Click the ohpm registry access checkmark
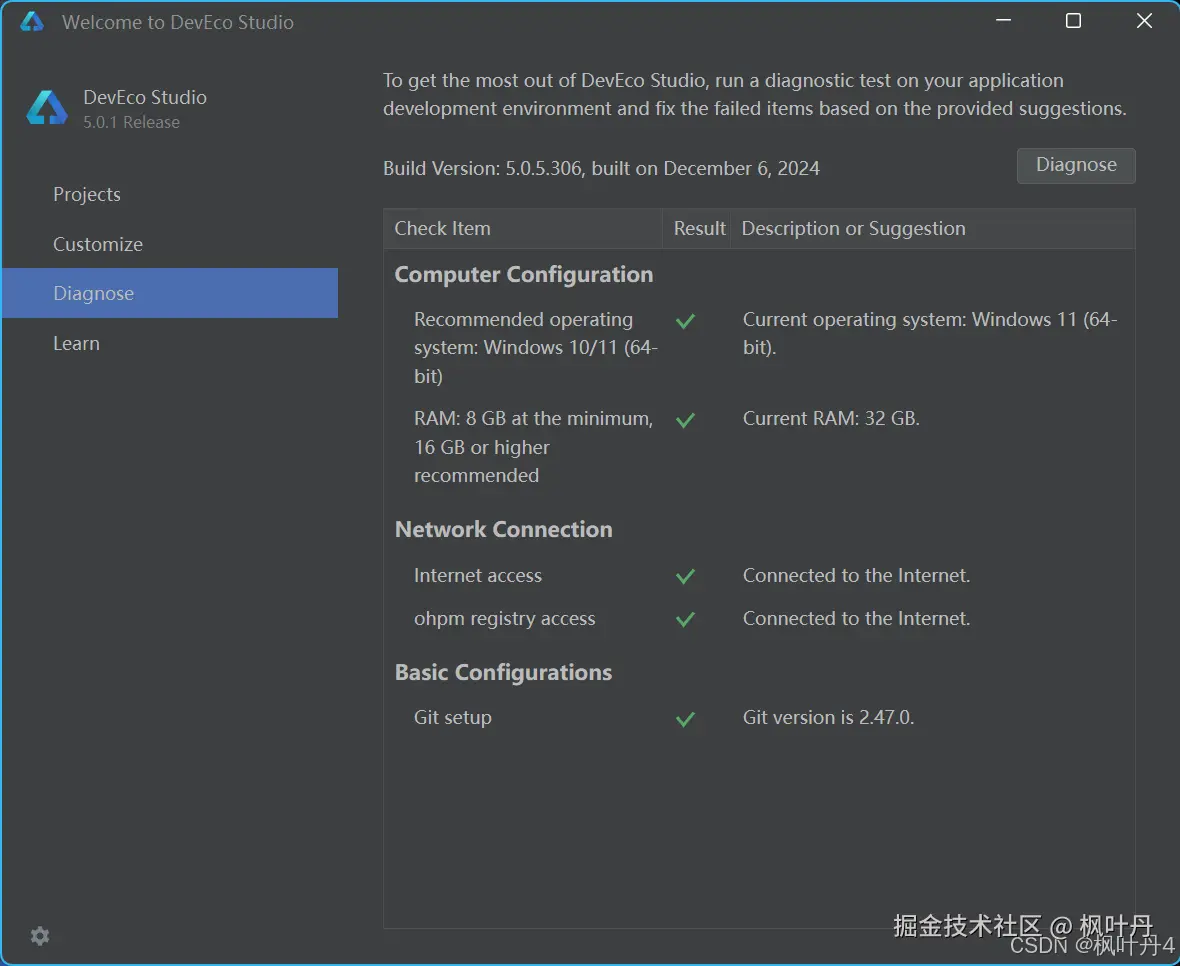Viewport: 1180px width, 966px height. pos(685,620)
